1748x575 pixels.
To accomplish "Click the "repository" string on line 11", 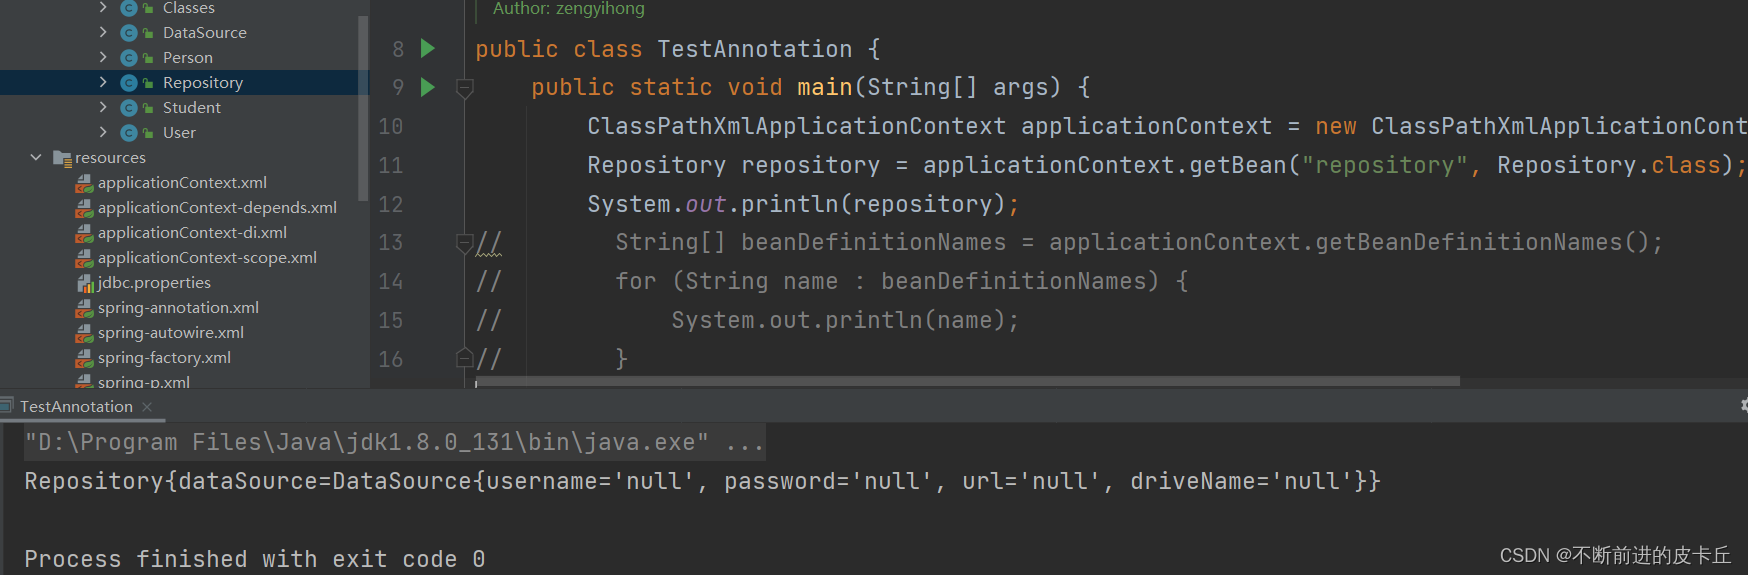I will tap(1385, 165).
